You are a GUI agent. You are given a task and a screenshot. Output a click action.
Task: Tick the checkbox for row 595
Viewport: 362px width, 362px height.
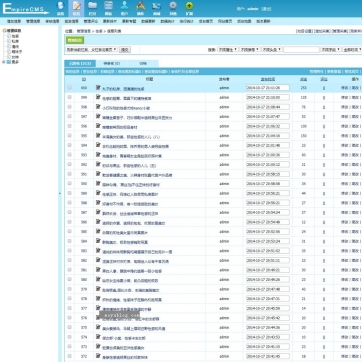point(69,135)
